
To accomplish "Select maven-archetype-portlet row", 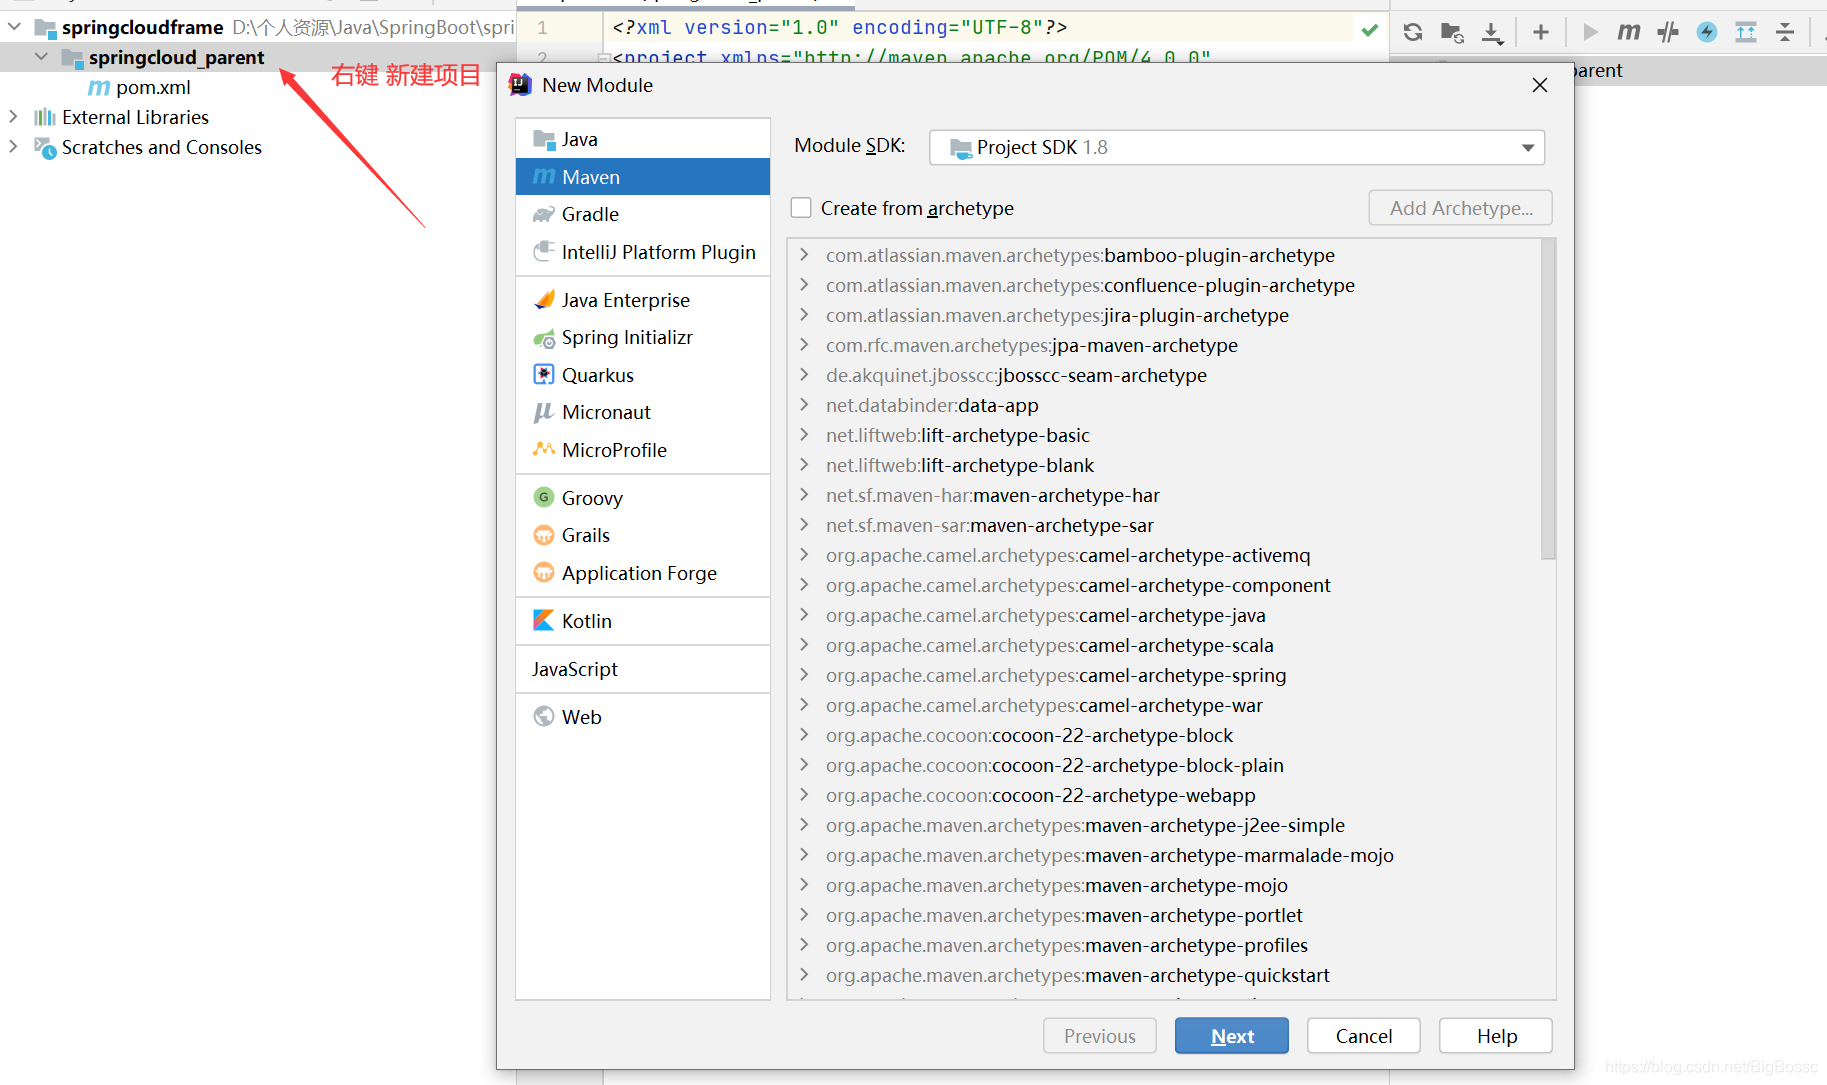I will pos(1165,915).
